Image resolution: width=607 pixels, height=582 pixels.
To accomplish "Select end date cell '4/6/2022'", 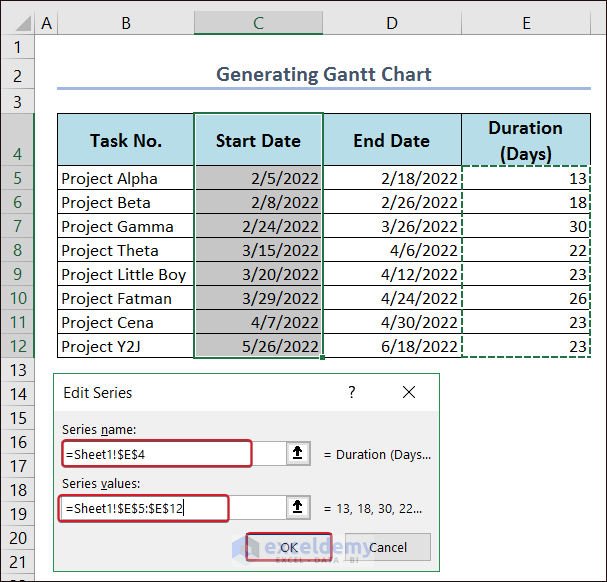I will coord(392,250).
